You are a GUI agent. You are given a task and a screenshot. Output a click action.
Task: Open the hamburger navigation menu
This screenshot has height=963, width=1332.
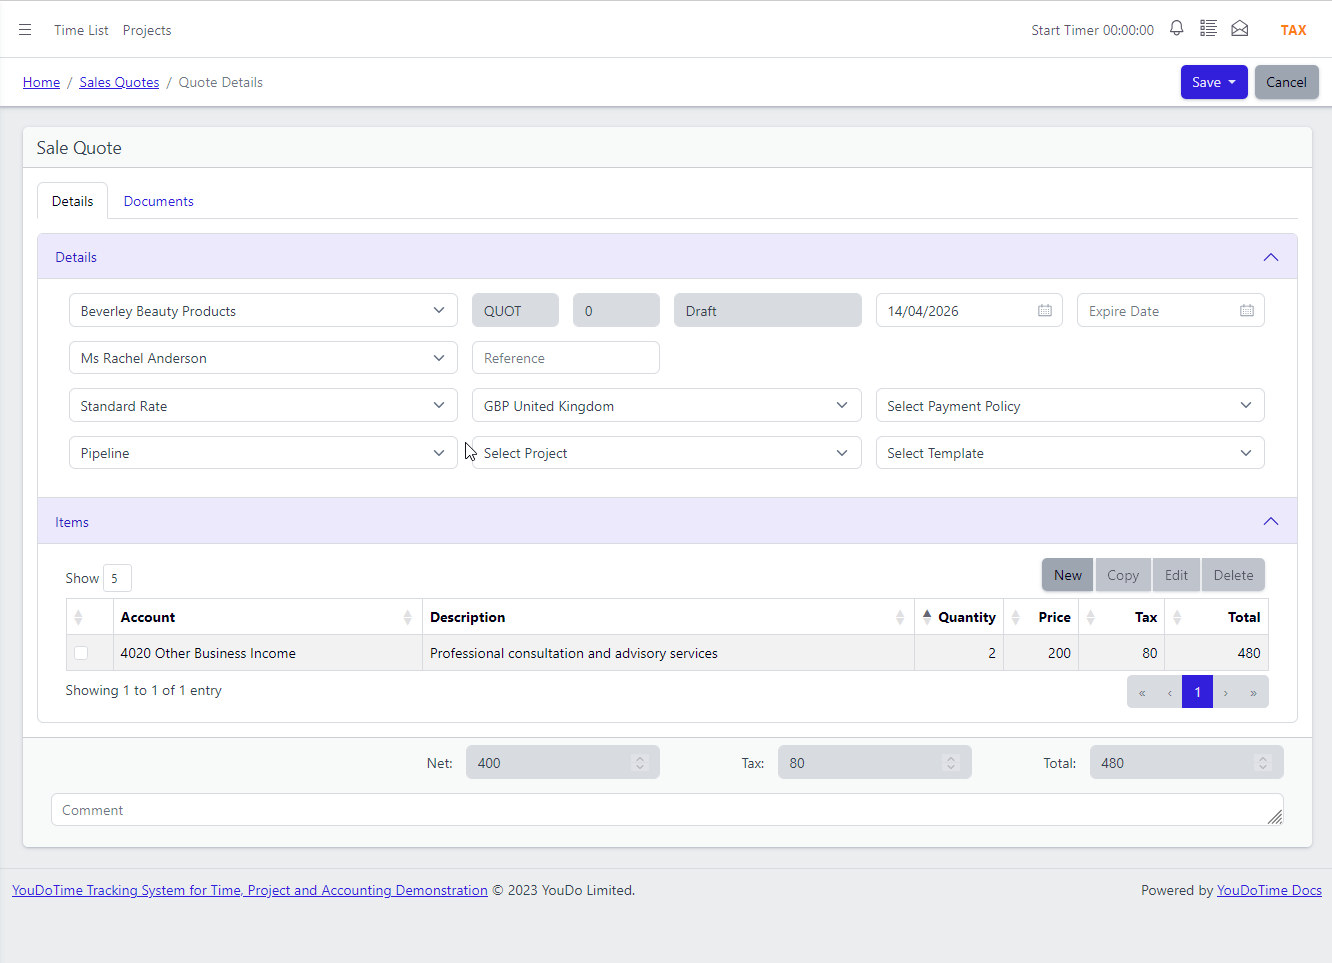click(x=25, y=30)
